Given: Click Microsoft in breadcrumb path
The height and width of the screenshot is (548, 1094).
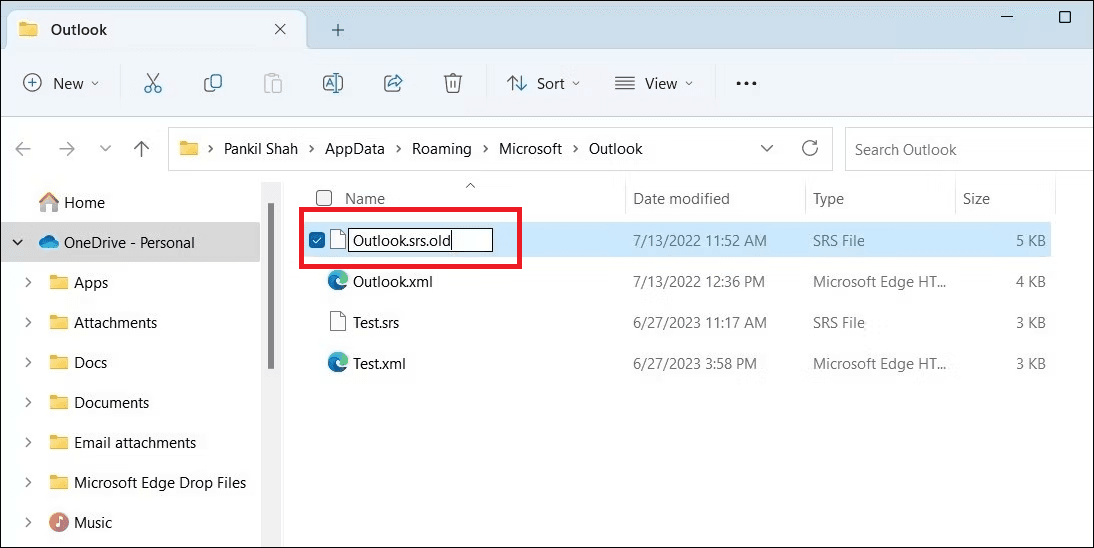Looking at the screenshot, I should point(530,149).
